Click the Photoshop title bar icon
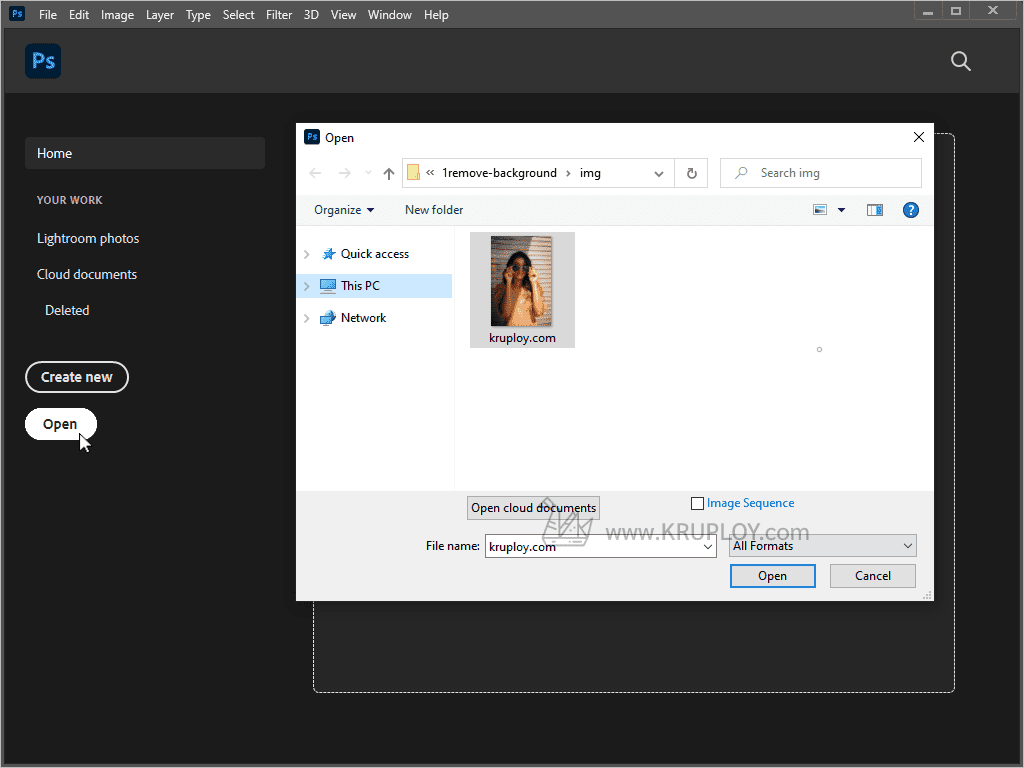 tap(17, 14)
